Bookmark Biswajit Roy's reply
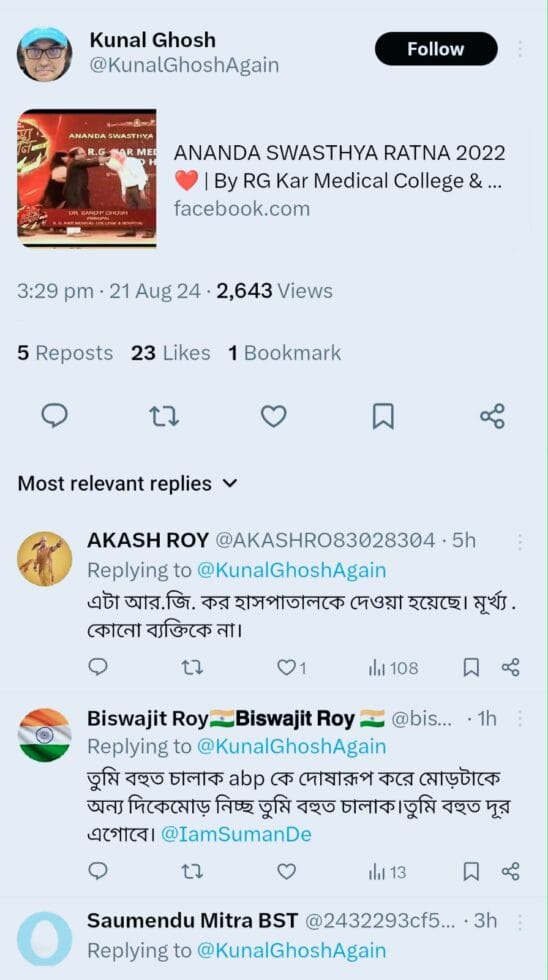Image resolution: width=548 pixels, height=980 pixels. point(471,871)
